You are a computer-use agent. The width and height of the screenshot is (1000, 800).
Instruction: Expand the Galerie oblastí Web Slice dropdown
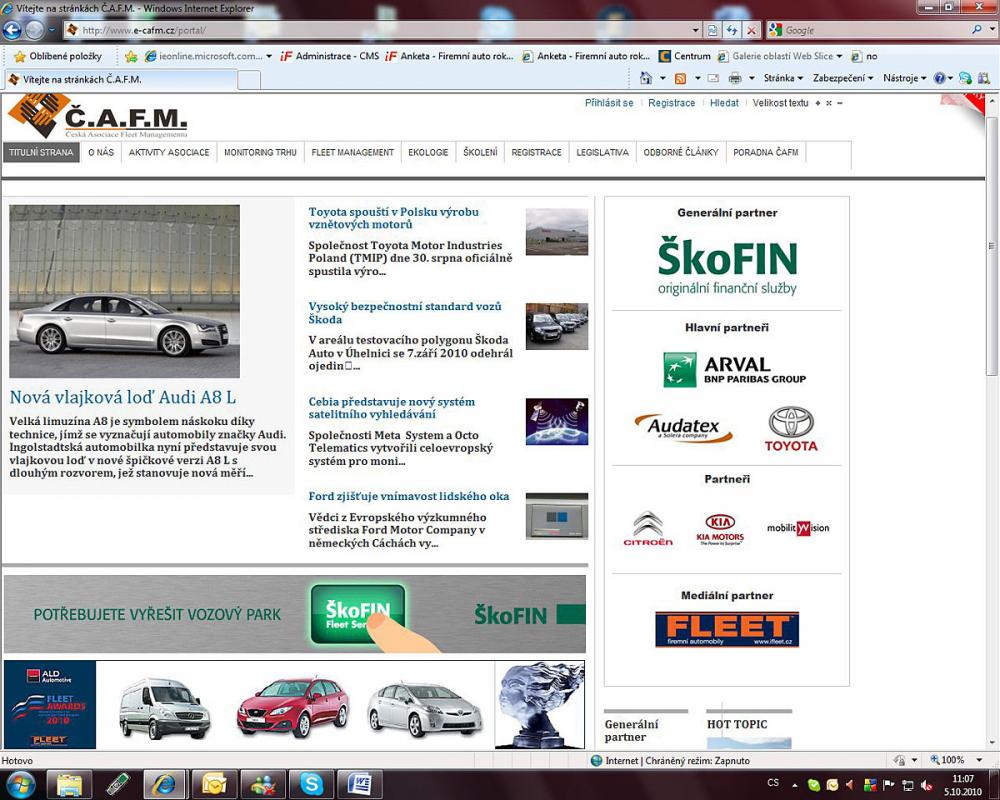839,56
